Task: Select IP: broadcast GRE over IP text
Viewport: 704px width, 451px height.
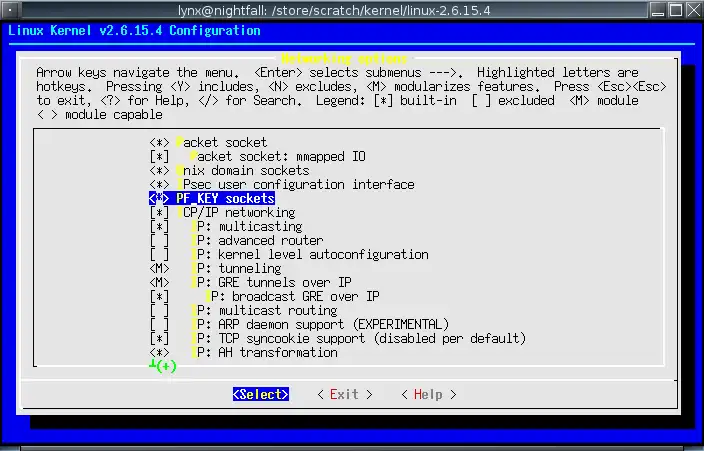Action: pyautogui.click(x=292, y=296)
